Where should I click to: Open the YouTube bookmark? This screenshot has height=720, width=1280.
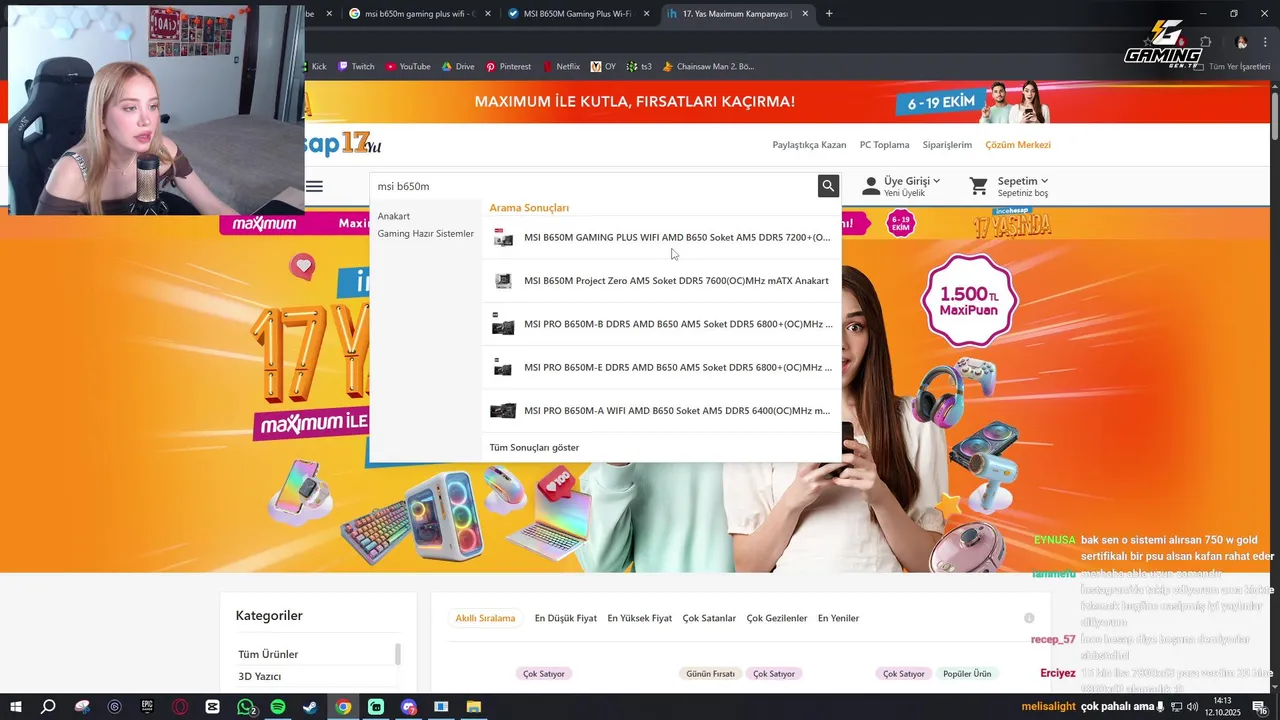point(408,67)
